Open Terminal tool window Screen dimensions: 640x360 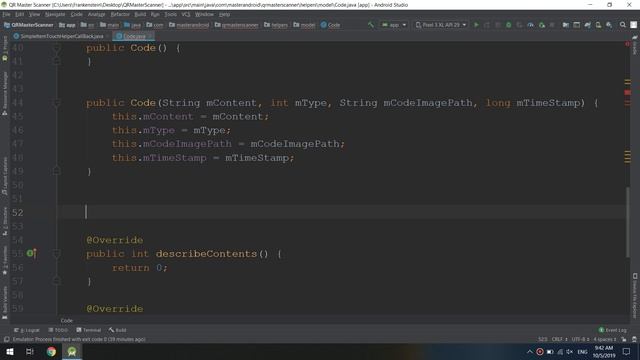89,330
